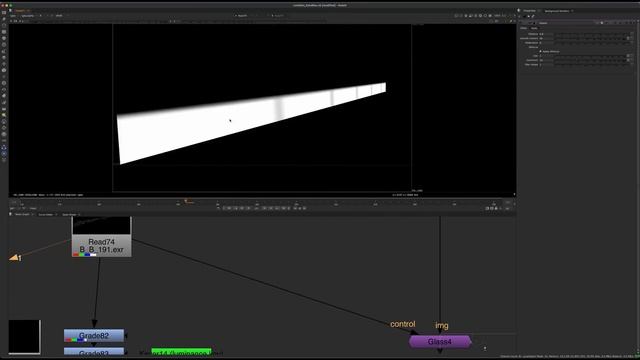Open the Dope Sheet tab

pos(69,214)
